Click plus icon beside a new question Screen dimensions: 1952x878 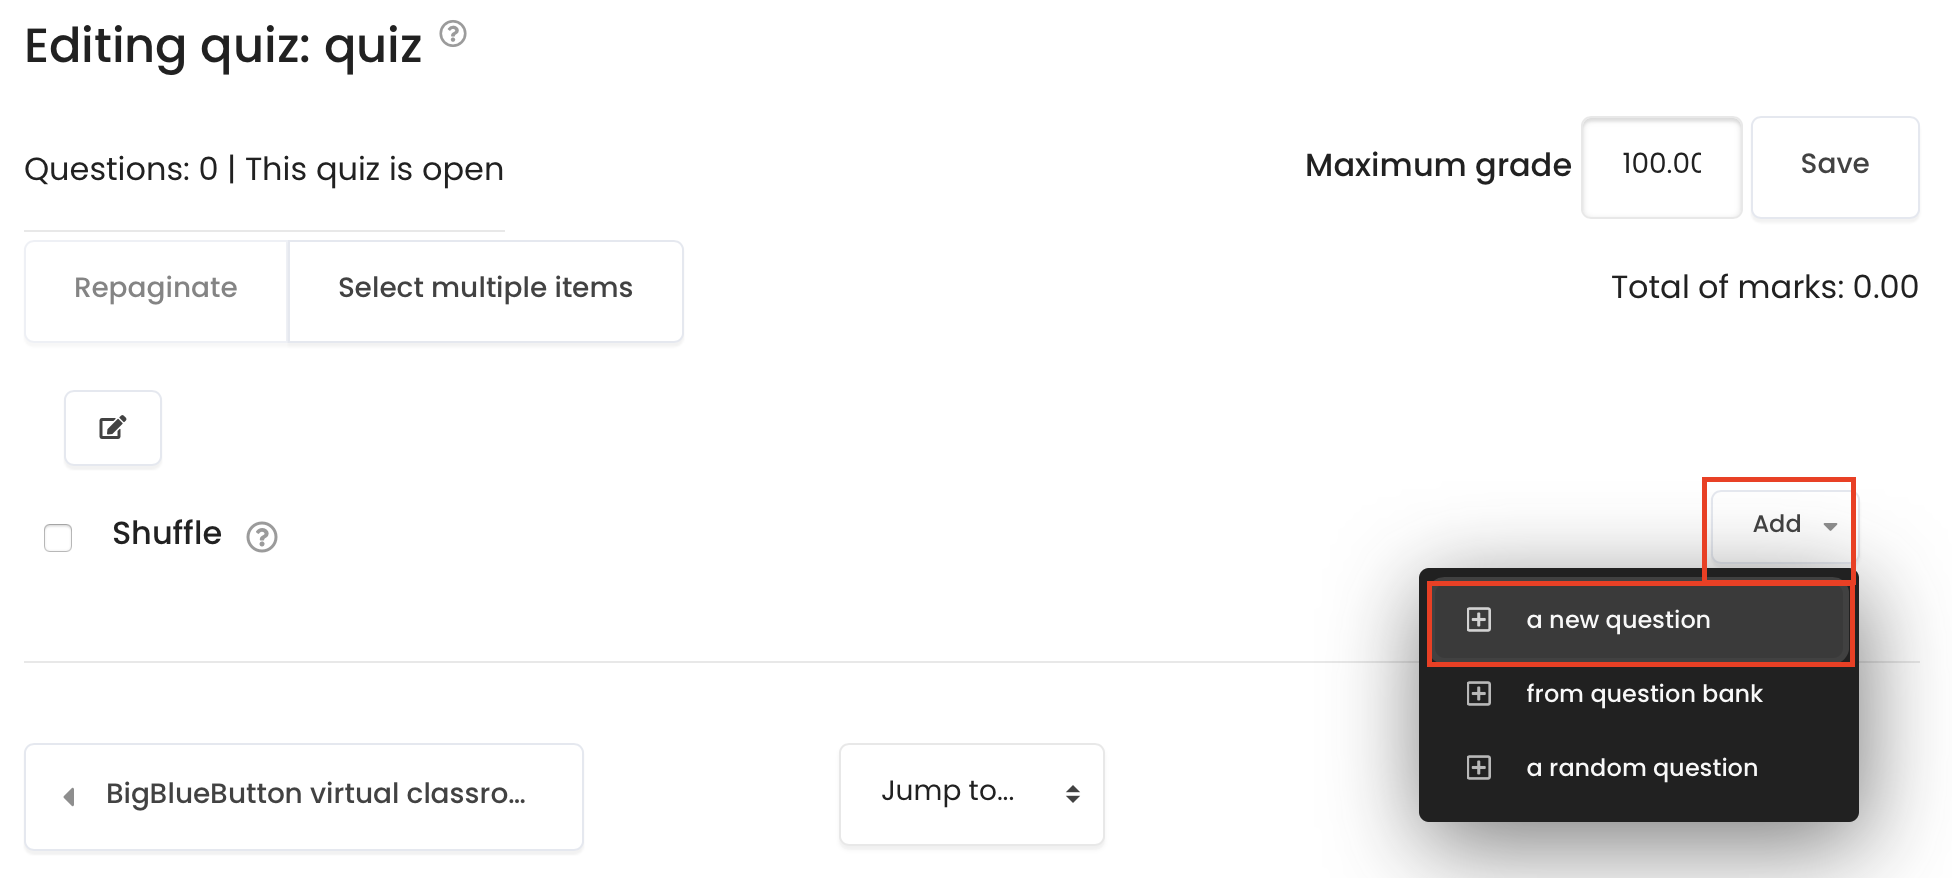(1479, 620)
